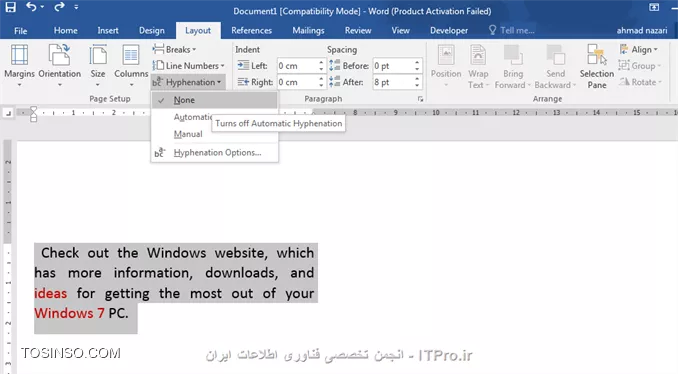
Task: Click the word 'website,' in the document
Action: pyautogui.click(x=241, y=253)
